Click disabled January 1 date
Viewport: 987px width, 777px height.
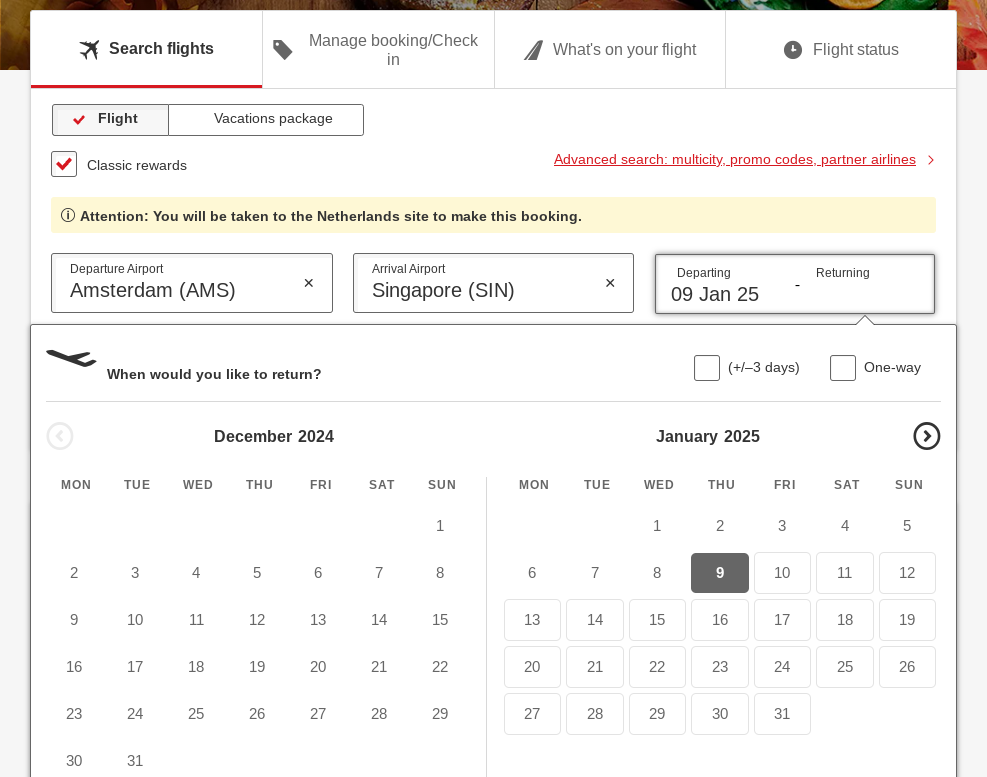[657, 526]
